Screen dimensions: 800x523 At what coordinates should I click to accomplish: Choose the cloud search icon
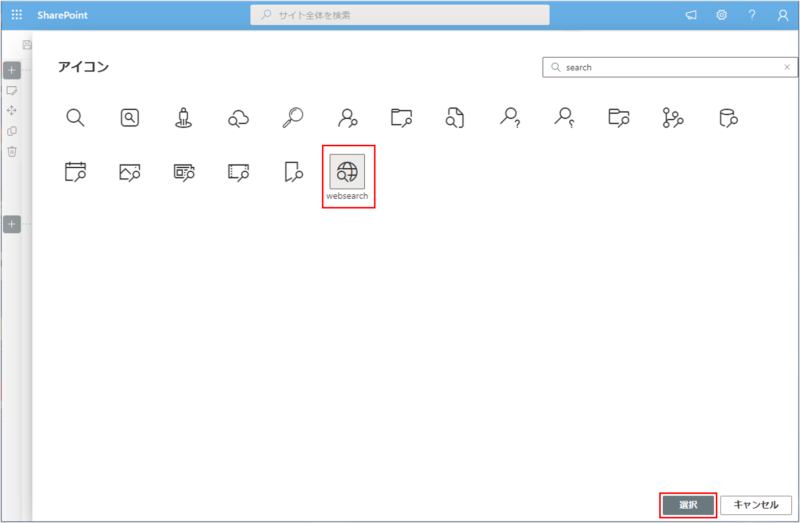click(238, 118)
